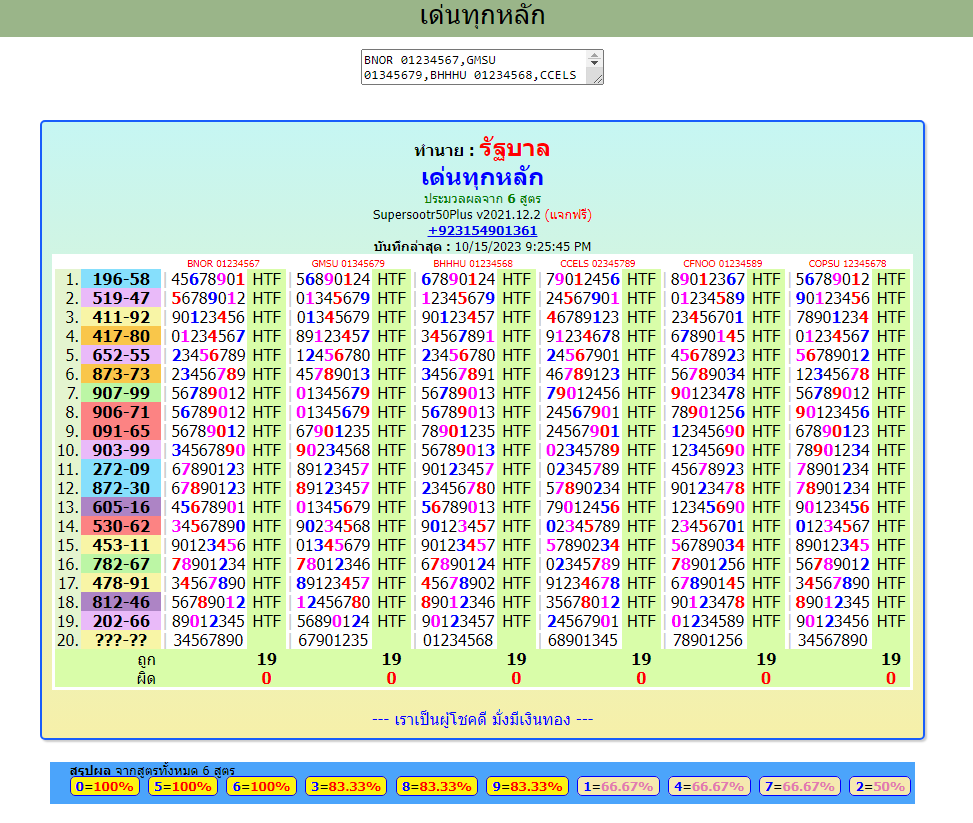
Task: Click the textarea scroll down arrow
Action: point(594,63)
